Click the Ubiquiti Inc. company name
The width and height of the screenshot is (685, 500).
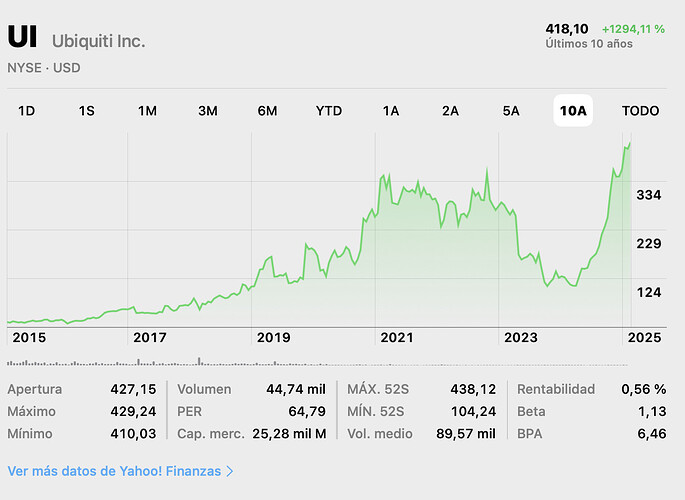(x=98, y=41)
